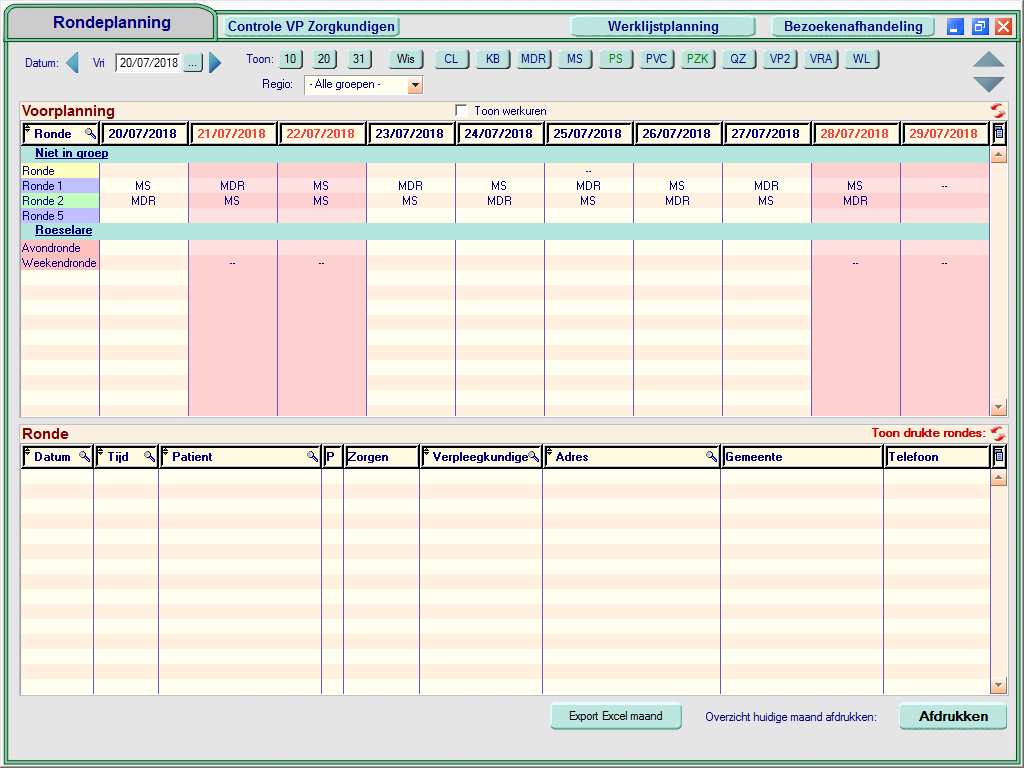Image resolution: width=1024 pixels, height=768 pixels.
Task: Click the large down triangle arrow
Action: point(988,85)
